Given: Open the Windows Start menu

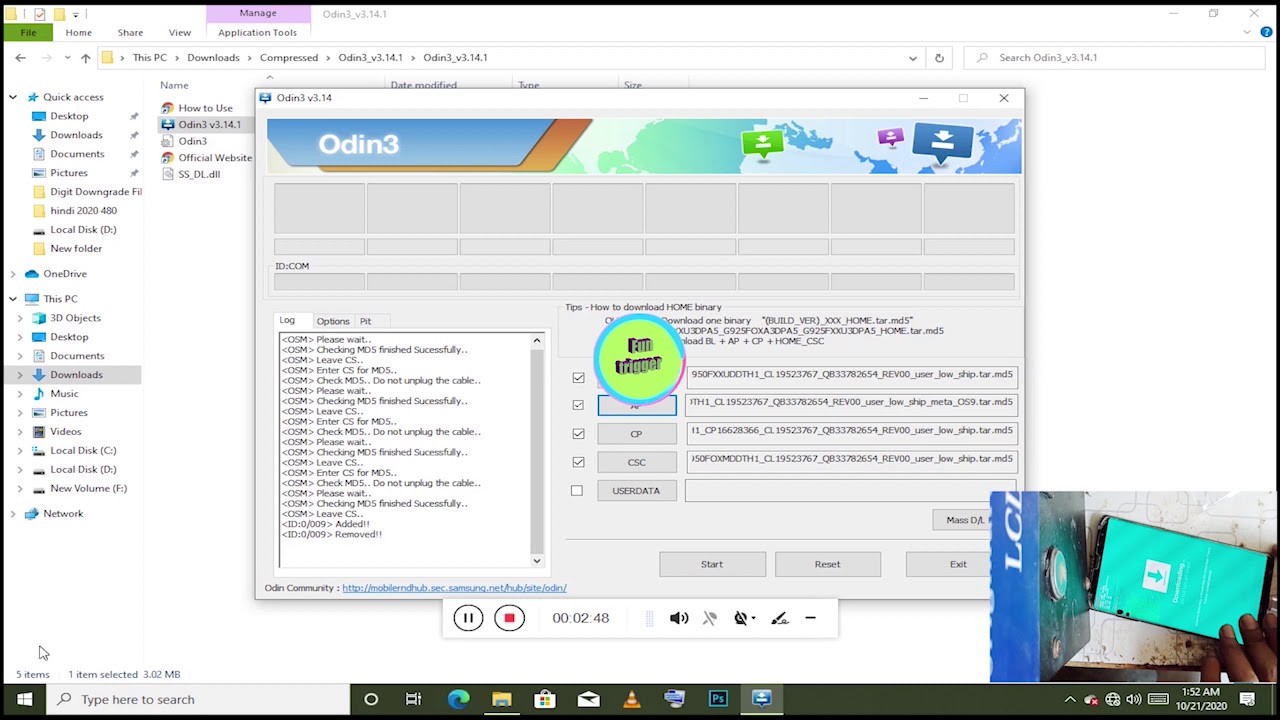Looking at the screenshot, I should [x=24, y=699].
